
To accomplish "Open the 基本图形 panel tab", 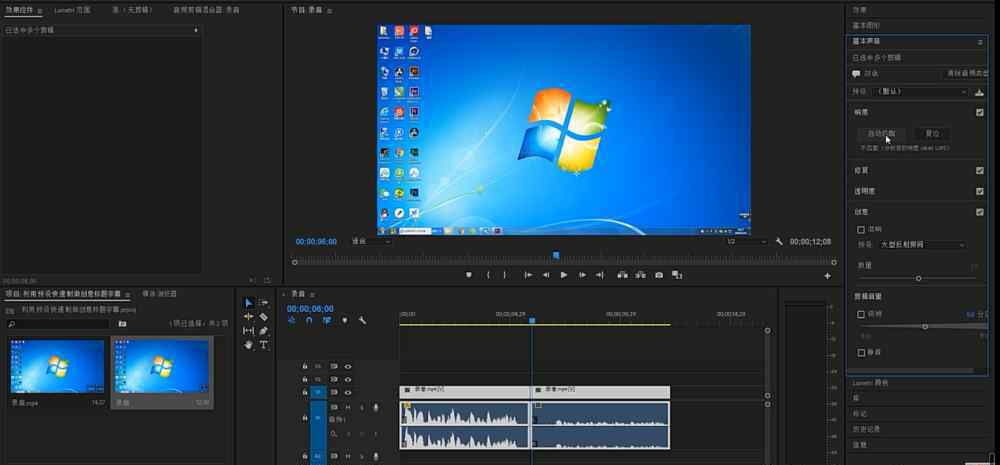I will pyautogui.click(x=866, y=26).
